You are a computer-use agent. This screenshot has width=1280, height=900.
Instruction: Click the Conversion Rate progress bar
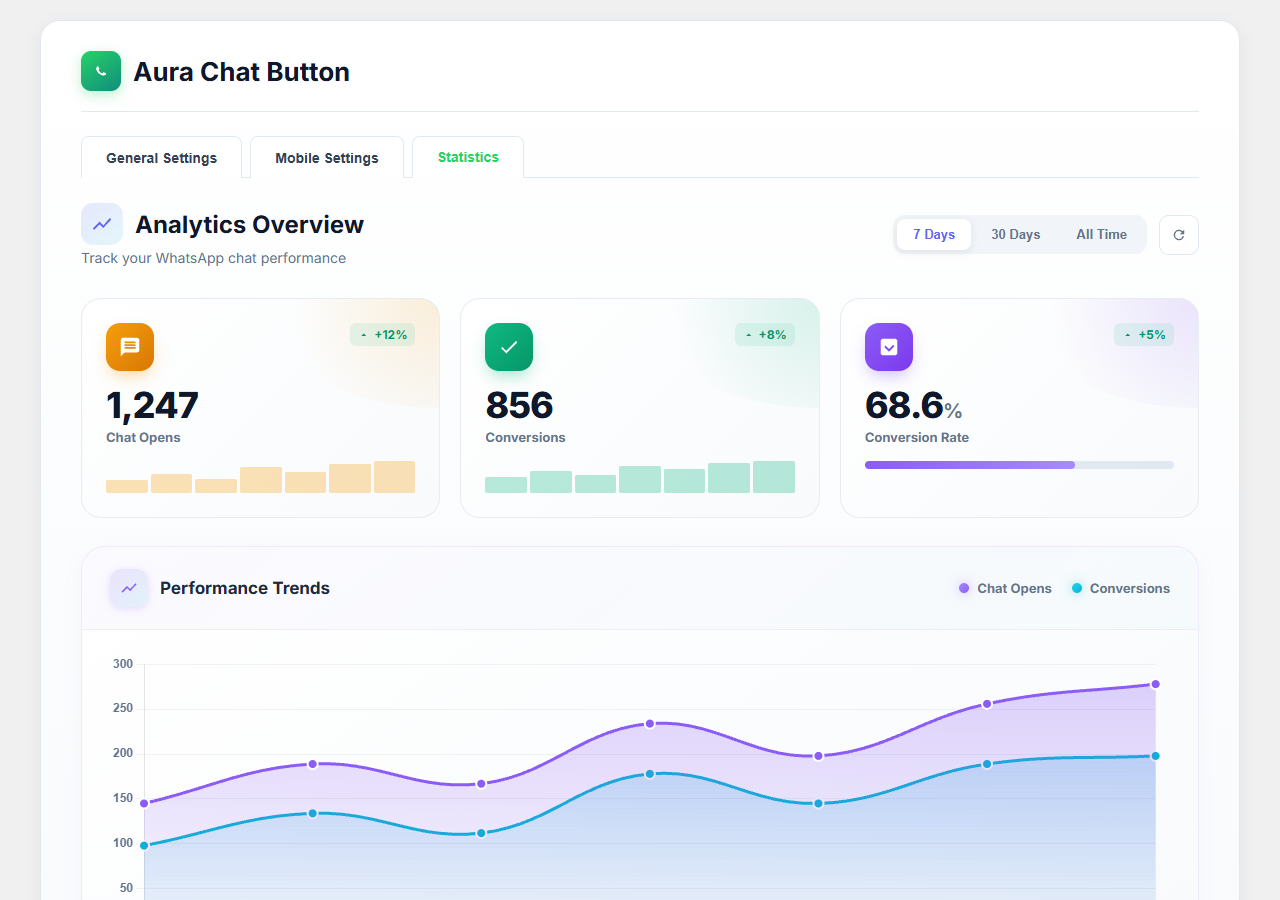point(1019,464)
